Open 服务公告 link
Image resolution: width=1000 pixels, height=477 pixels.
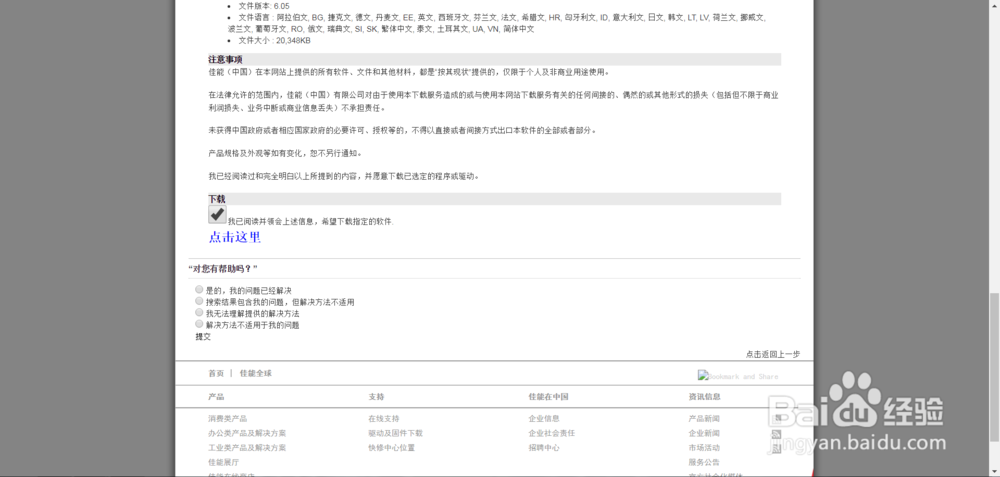[704, 462]
